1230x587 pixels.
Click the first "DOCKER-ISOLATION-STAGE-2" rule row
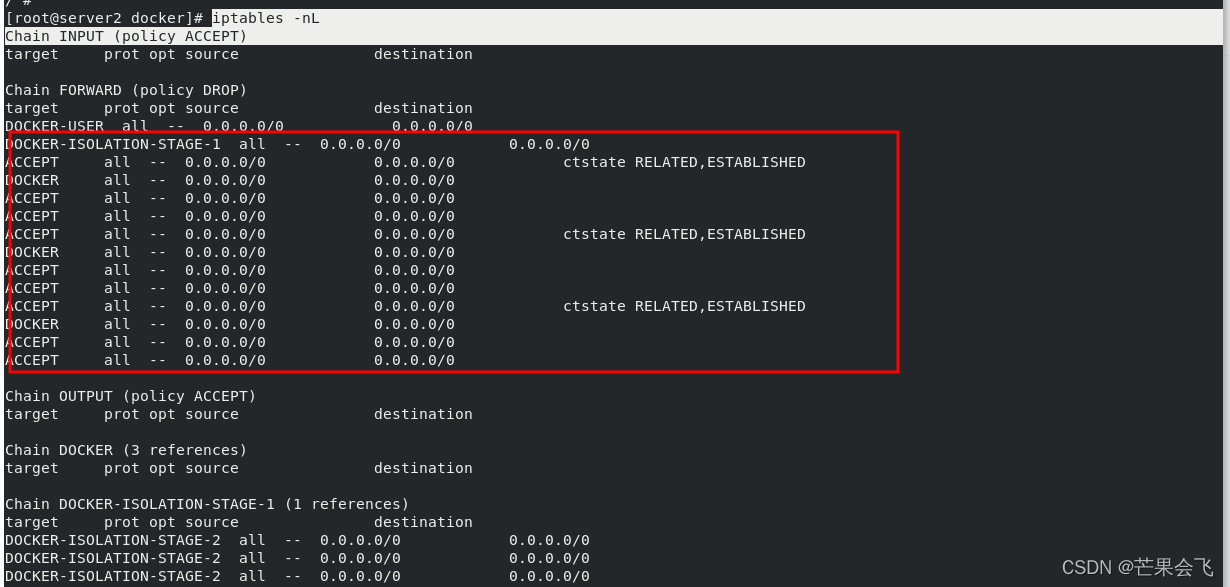click(x=297, y=540)
